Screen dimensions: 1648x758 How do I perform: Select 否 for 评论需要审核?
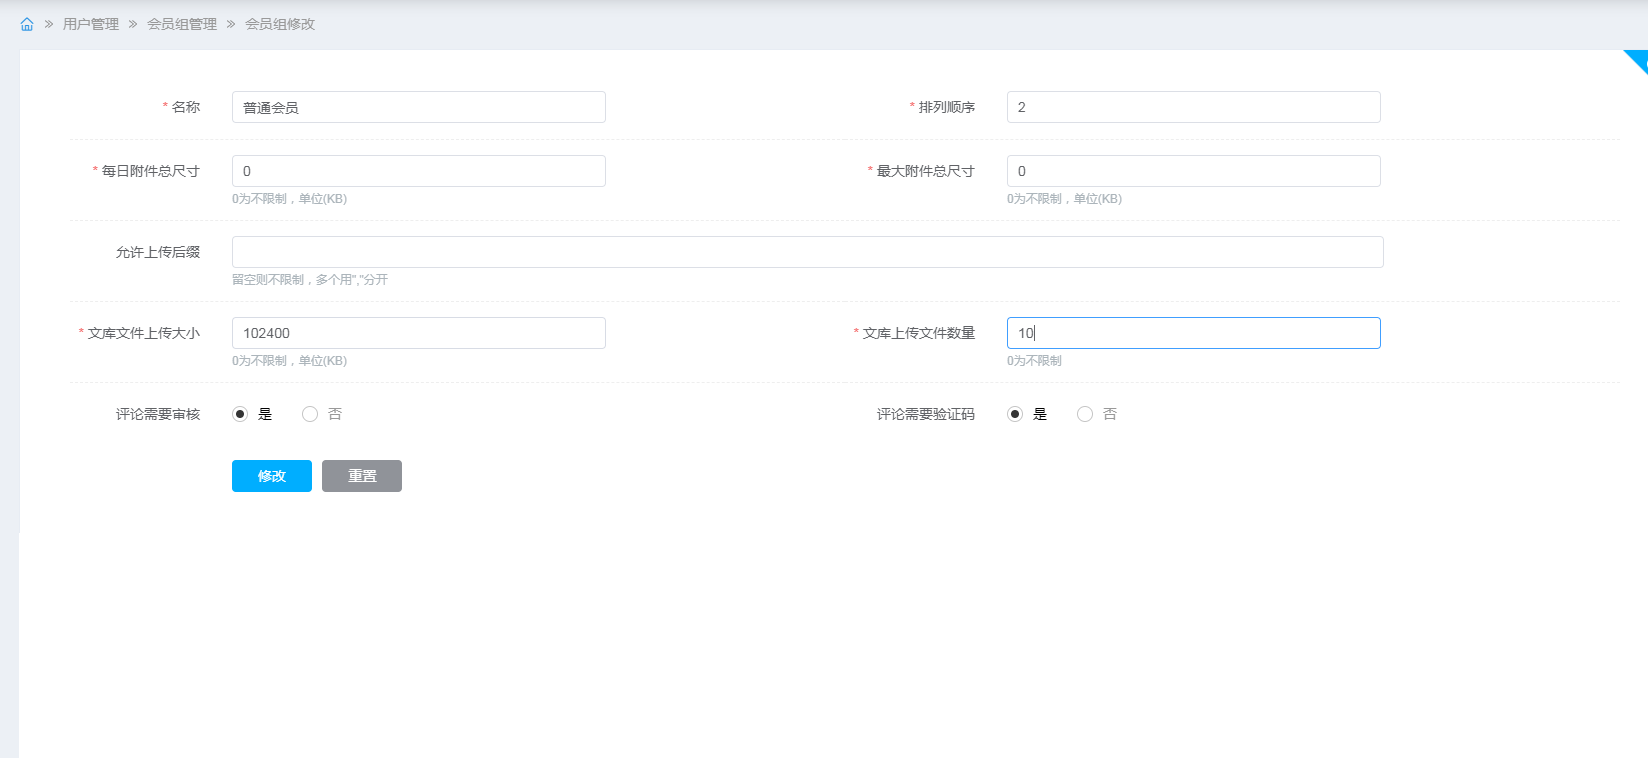[x=310, y=414]
